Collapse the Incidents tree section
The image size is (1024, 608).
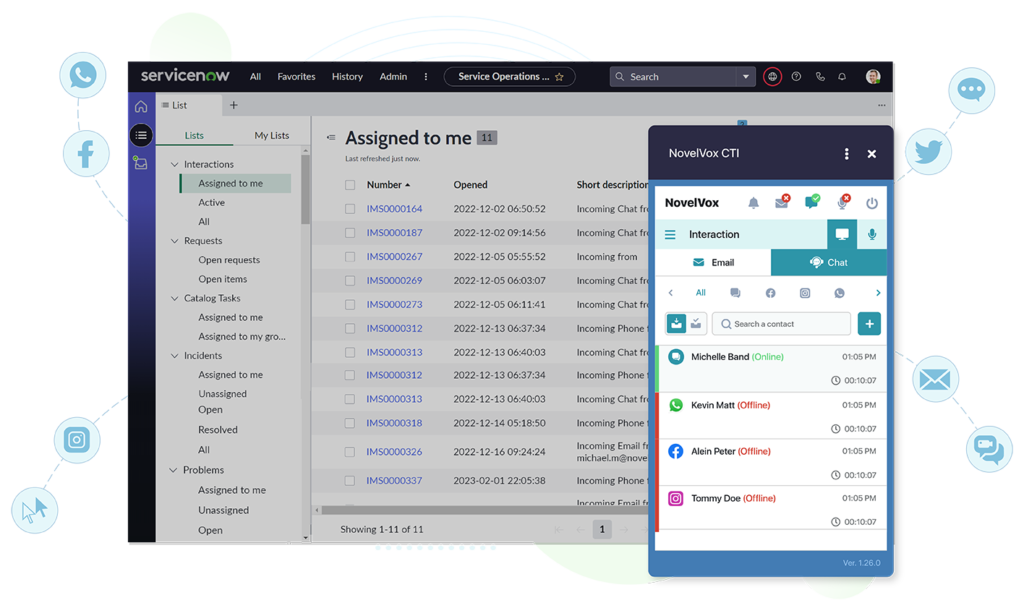point(175,356)
